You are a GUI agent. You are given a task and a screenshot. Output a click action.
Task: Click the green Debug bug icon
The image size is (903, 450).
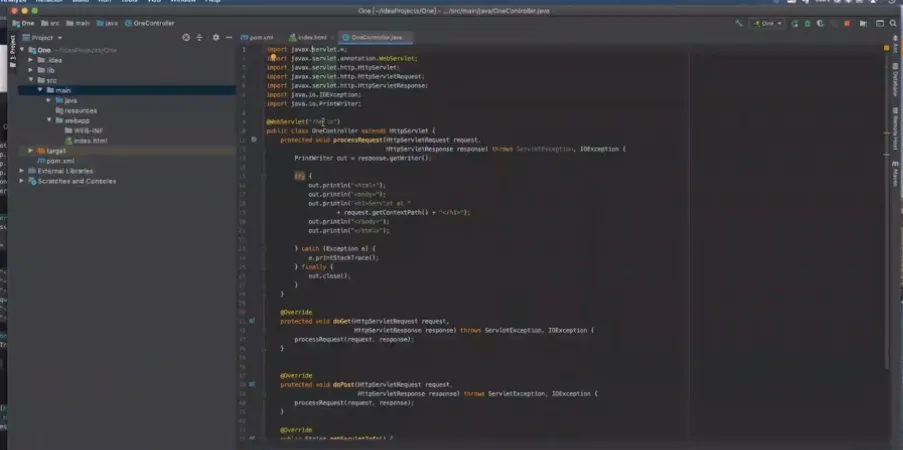click(807, 24)
